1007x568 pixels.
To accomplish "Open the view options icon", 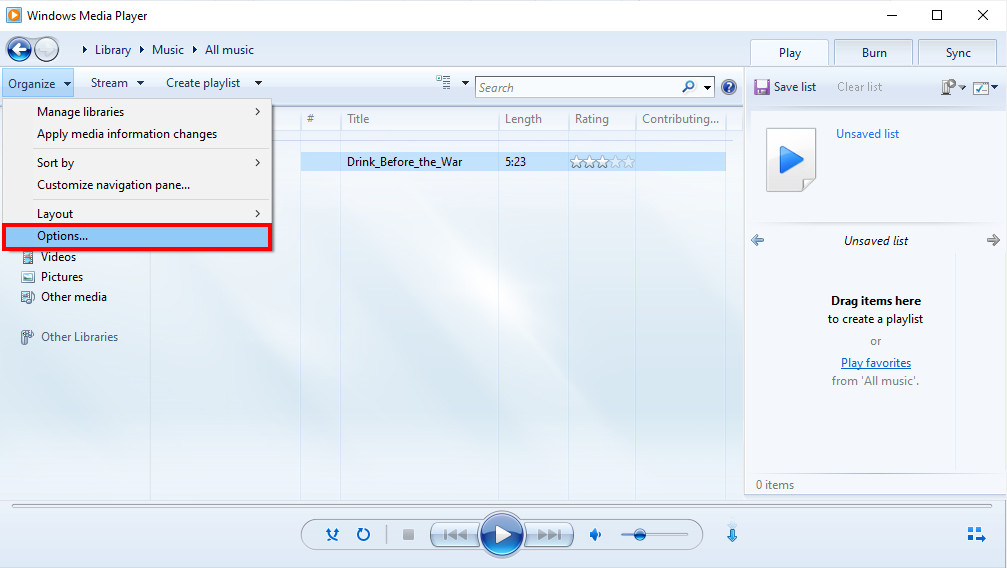I will [x=443, y=82].
